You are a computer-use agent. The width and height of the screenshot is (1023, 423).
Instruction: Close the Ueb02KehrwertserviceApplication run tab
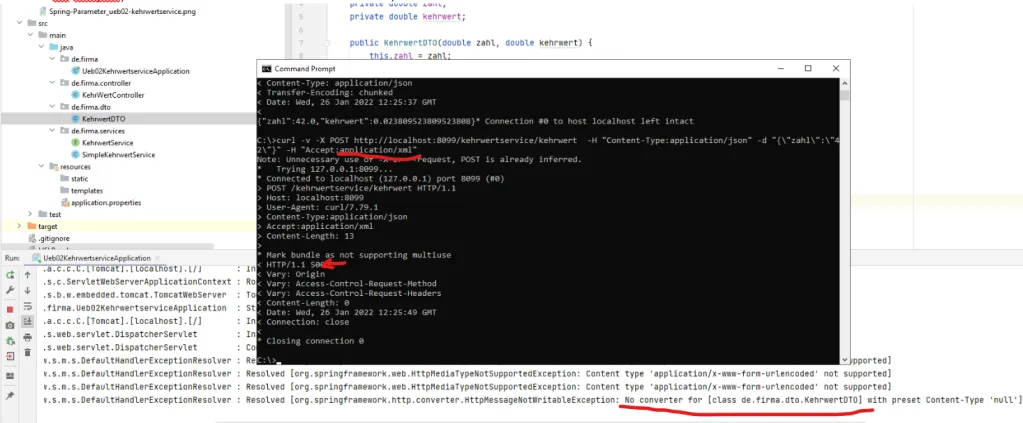[x=157, y=258]
